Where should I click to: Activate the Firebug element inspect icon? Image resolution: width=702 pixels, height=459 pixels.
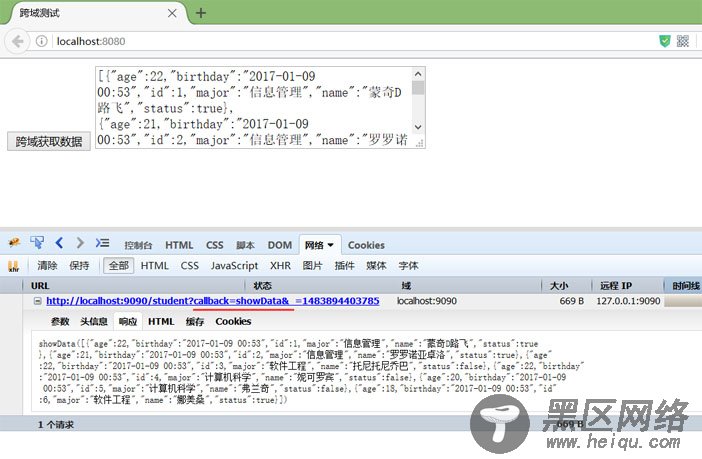(37, 243)
